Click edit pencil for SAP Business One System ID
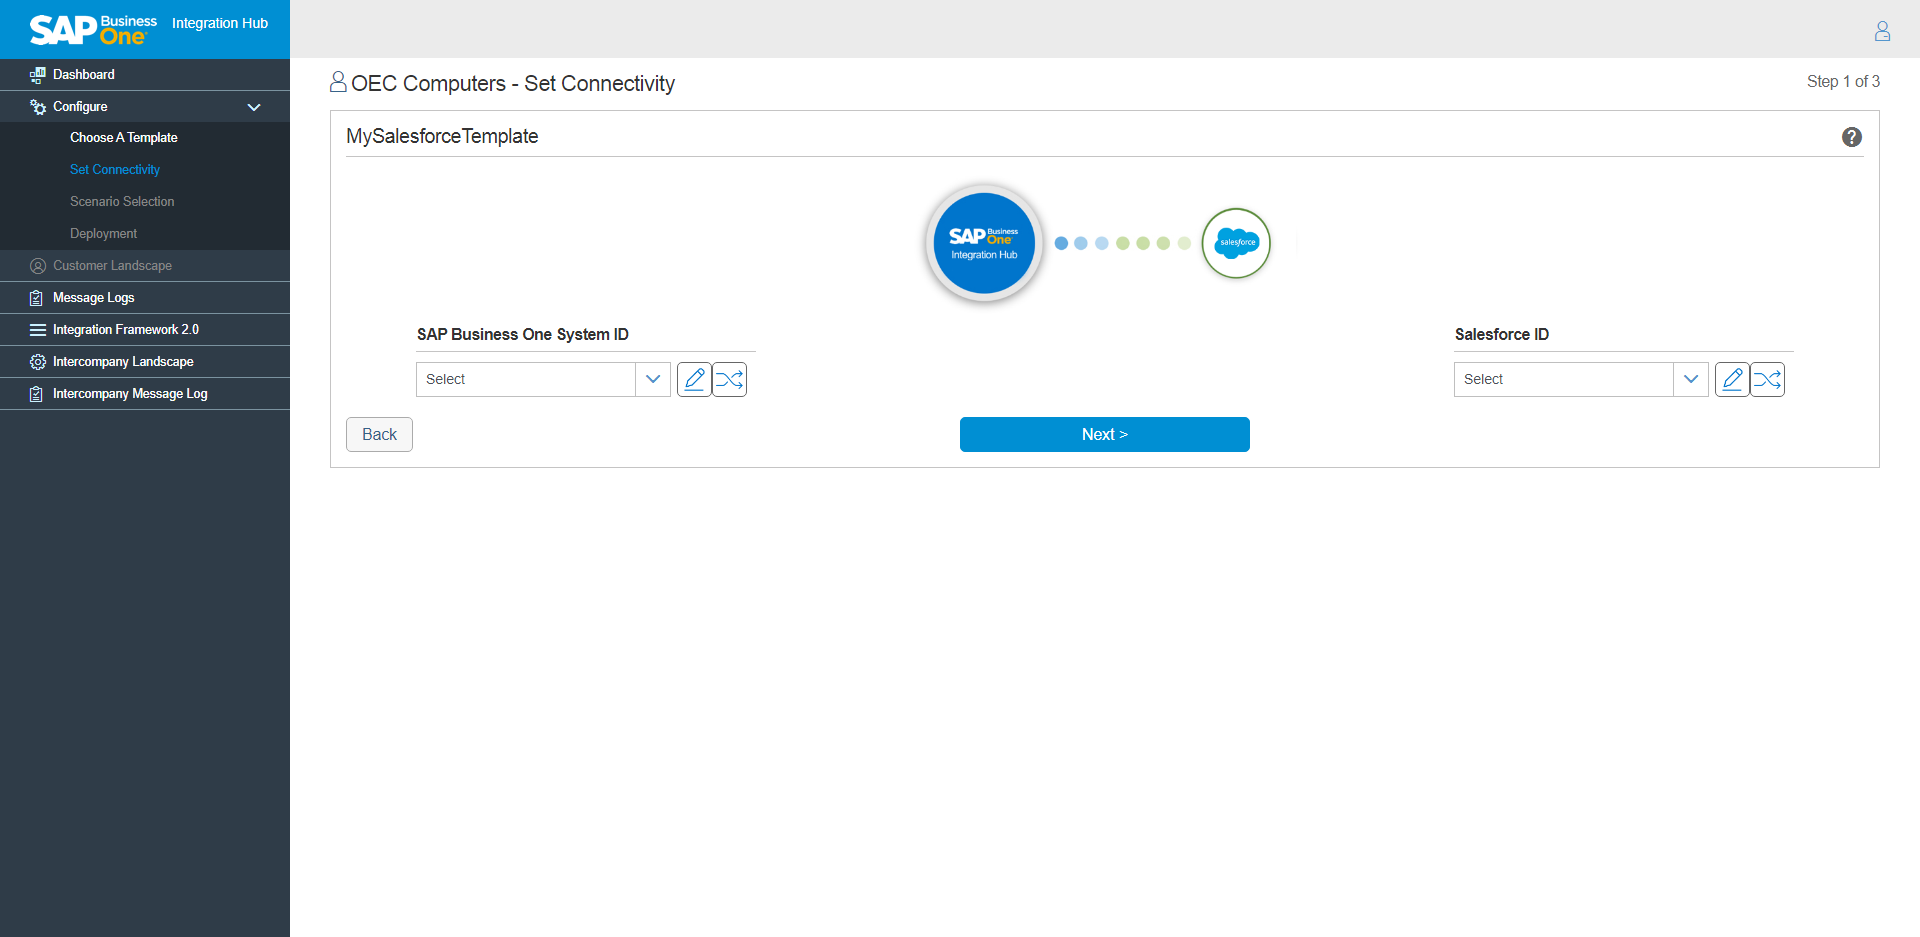This screenshot has width=1920, height=937. pyautogui.click(x=694, y=380)
